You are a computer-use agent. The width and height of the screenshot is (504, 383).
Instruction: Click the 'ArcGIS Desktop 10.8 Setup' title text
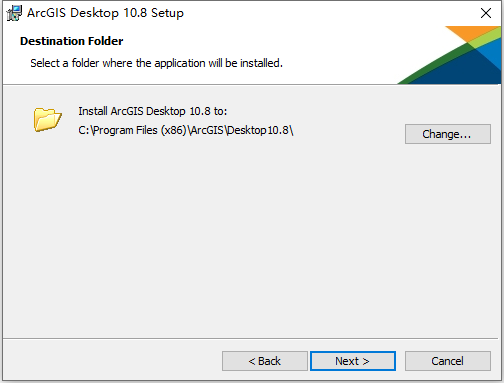point(105,13)
